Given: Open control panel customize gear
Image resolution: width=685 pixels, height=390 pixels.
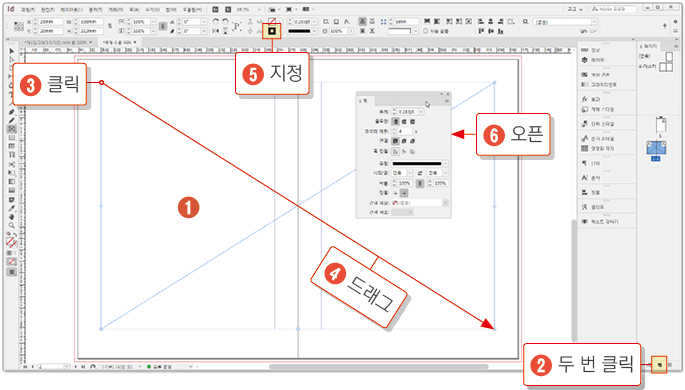Looking at the screenshot, I should [x=675, y=21].
